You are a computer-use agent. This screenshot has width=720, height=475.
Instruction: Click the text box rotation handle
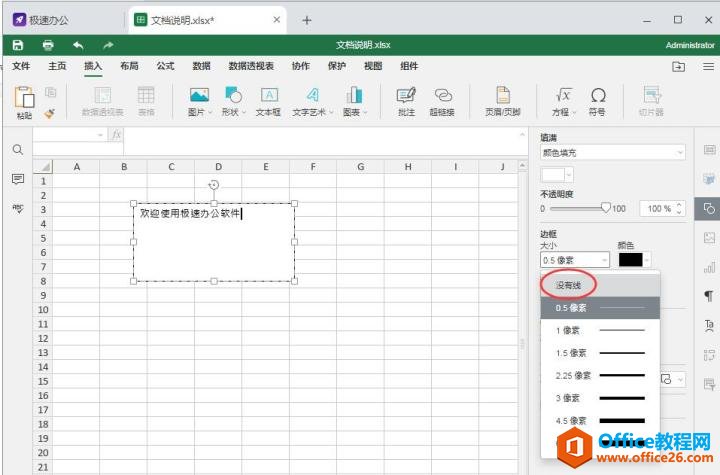(x=214, y=185)
